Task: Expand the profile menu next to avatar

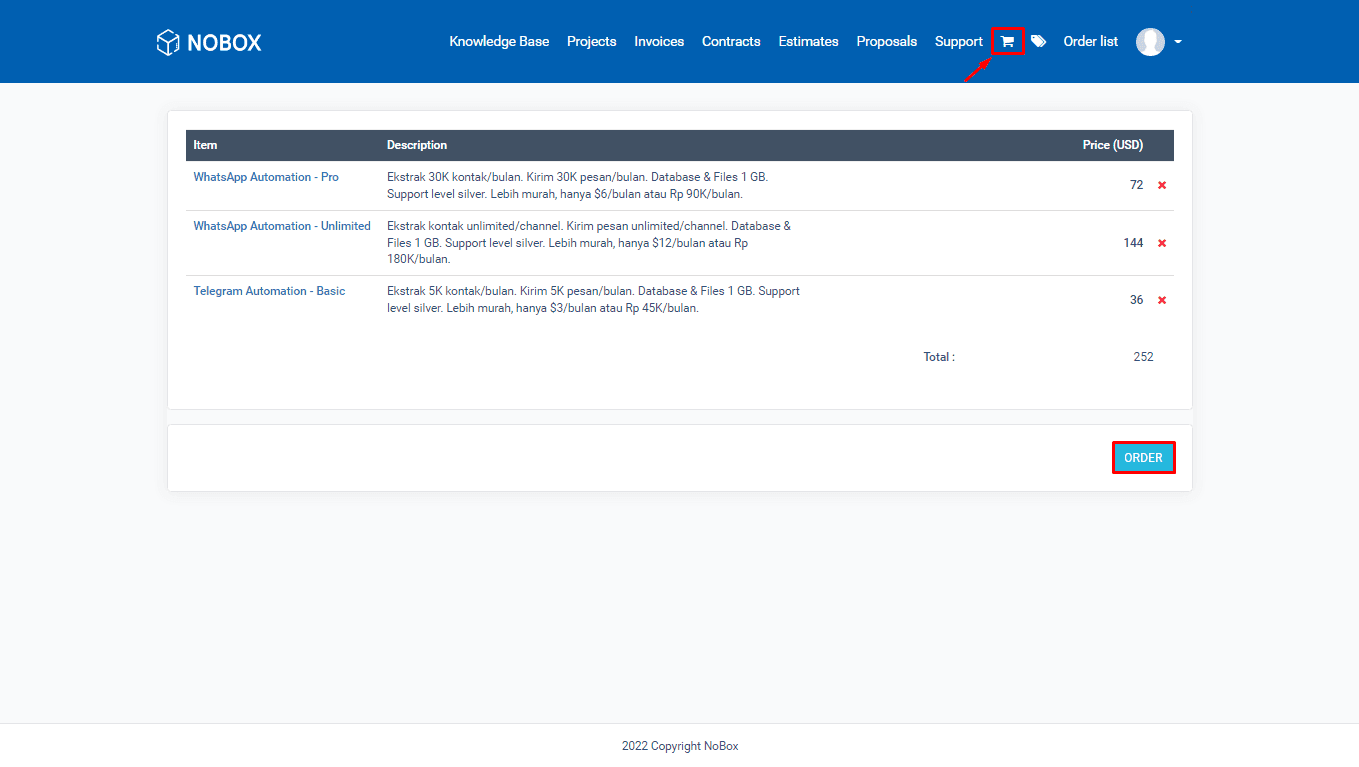Action: coord(1177,41)
